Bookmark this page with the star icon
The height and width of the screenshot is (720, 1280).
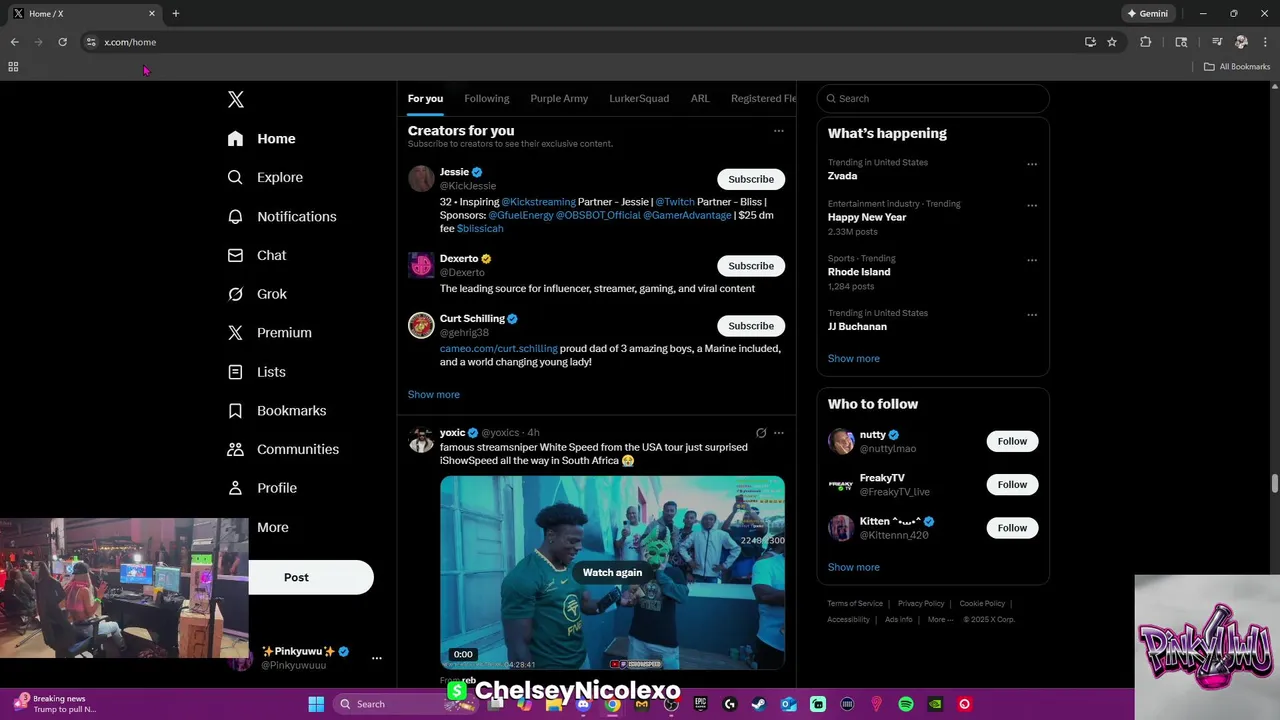pos(1112,42)
